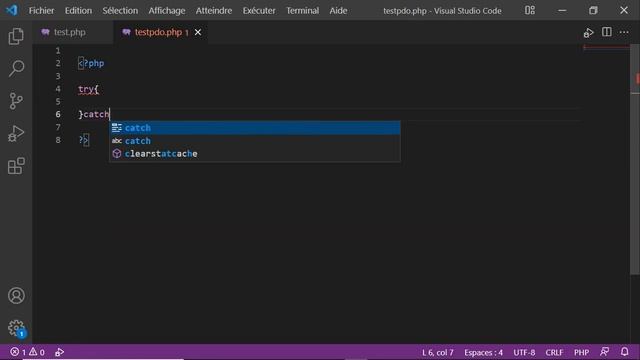The height and width of the screenshot is (360, 640).
Task: Click line number 3 in the gutter
Action: 58,76
